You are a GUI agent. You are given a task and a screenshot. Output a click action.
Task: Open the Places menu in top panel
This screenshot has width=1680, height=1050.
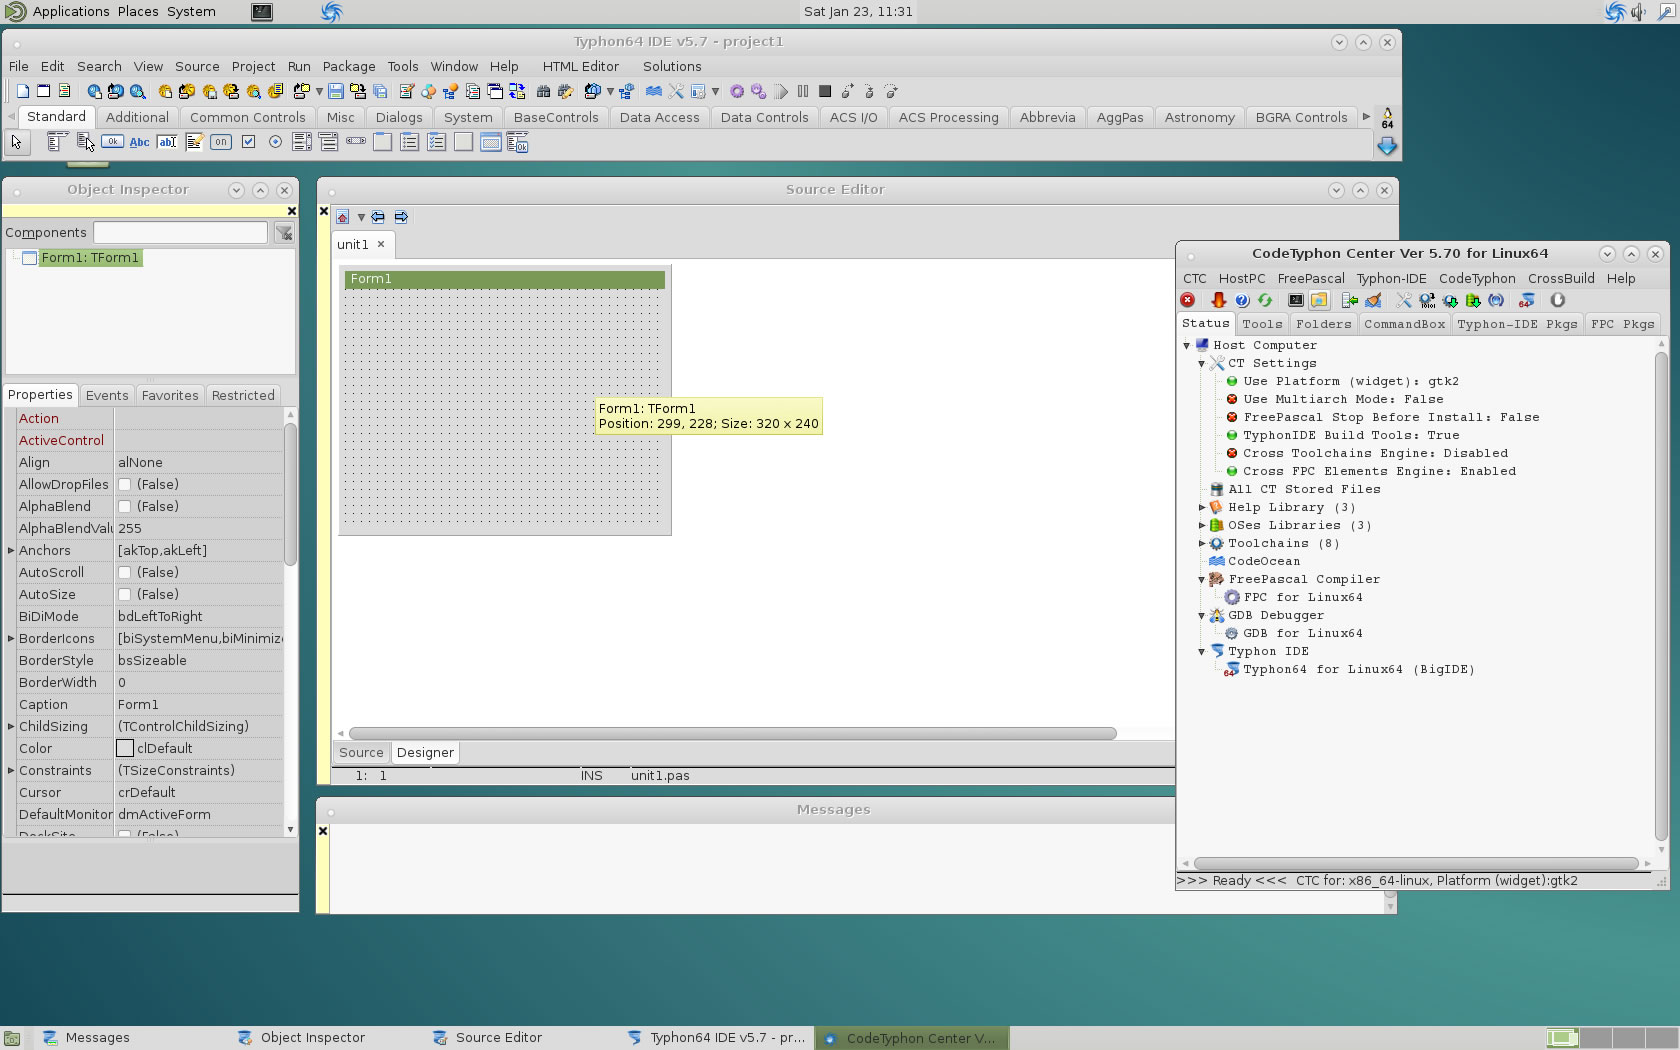pyautogui.click(x=138, y=12)
